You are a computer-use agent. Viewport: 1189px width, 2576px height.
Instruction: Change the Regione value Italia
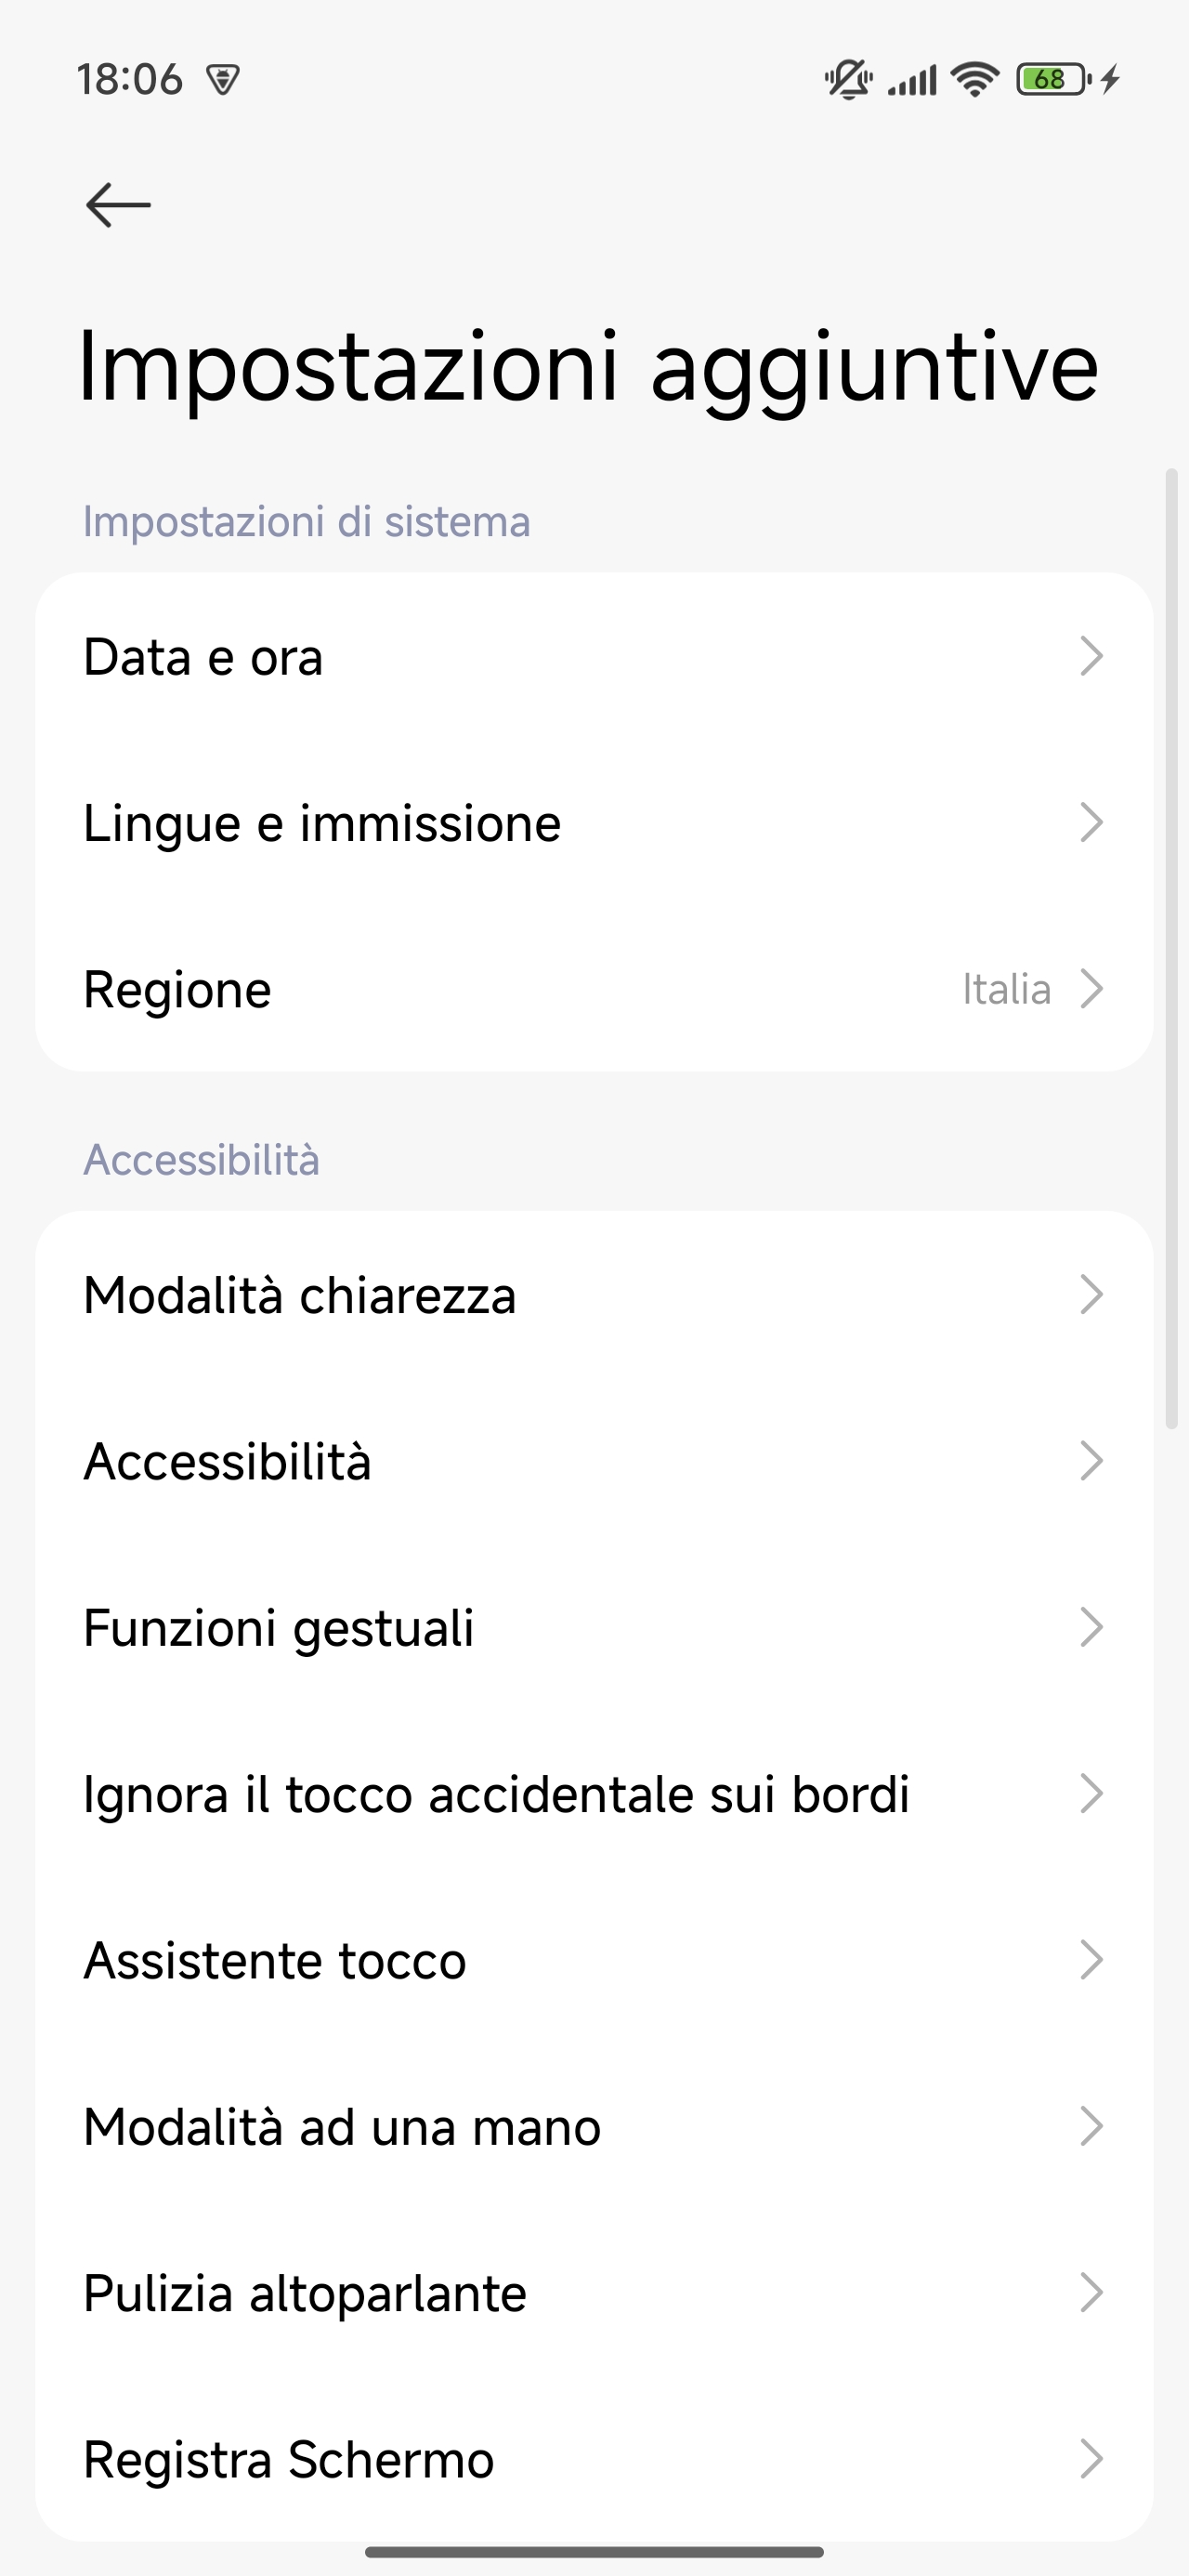tap(1006, 989)
